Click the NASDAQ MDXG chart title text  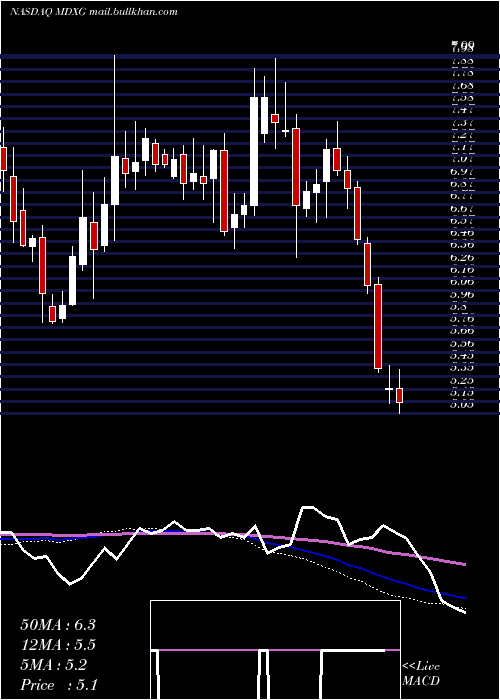click(94, 12)
